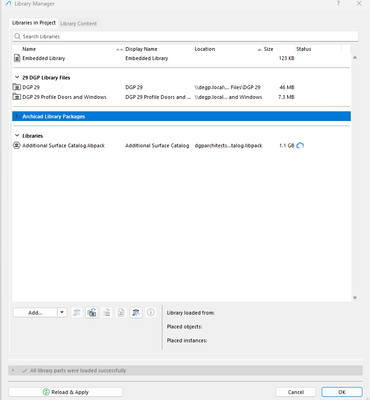
Task: Click the Cancel button
Action: click(x=296, y=392)
